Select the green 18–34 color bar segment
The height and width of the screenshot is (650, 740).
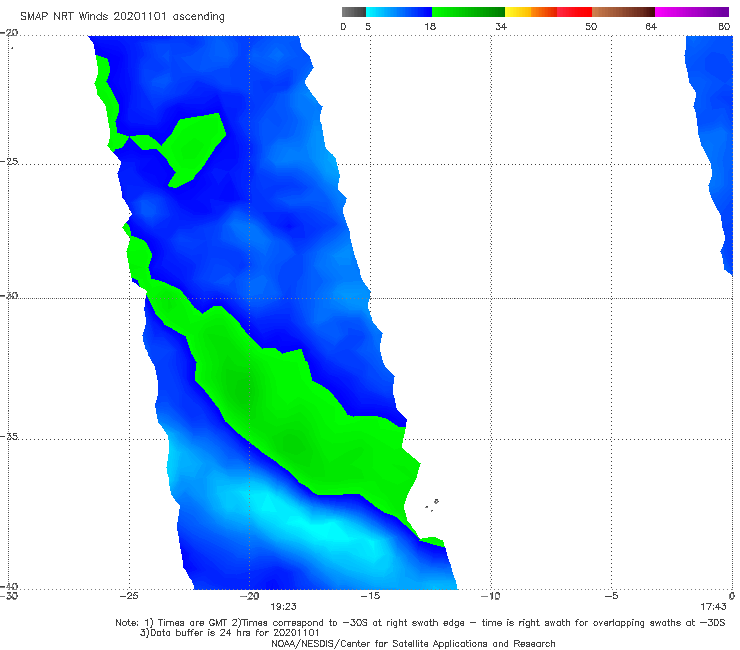pyautogui.click(x=468, y=12)
